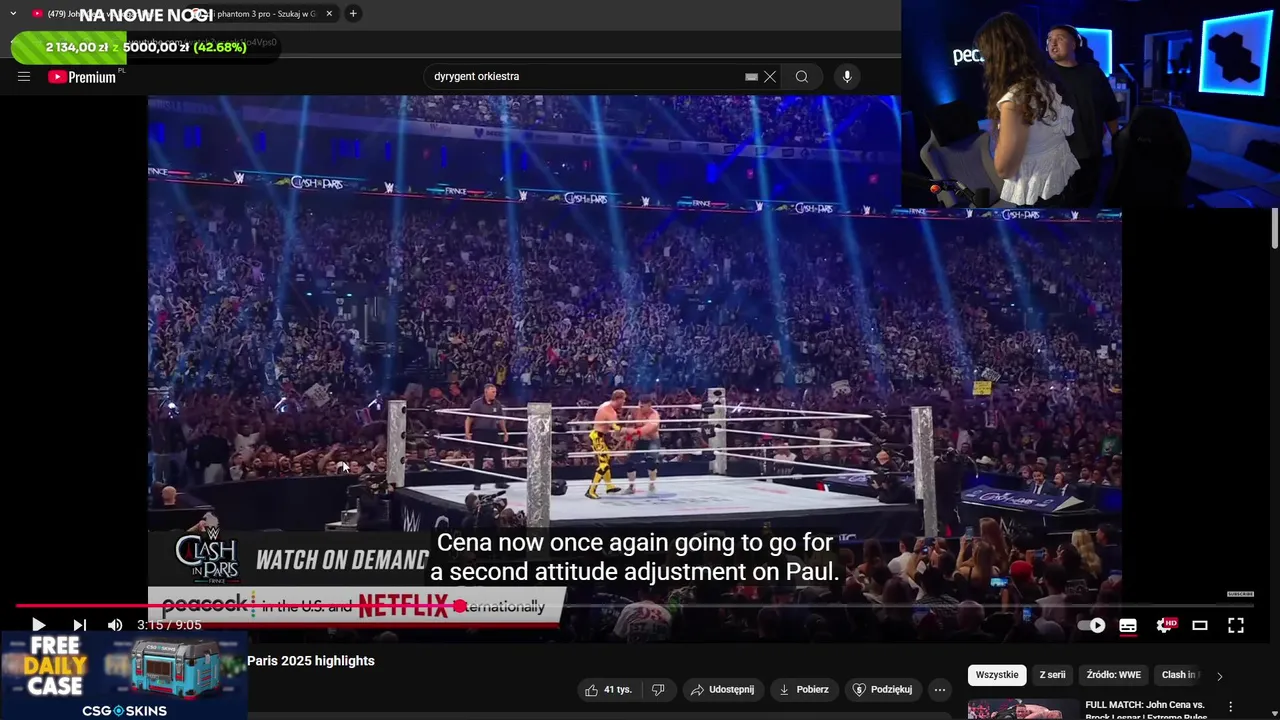Click the page vertical scrollbar thumb

1275,228
